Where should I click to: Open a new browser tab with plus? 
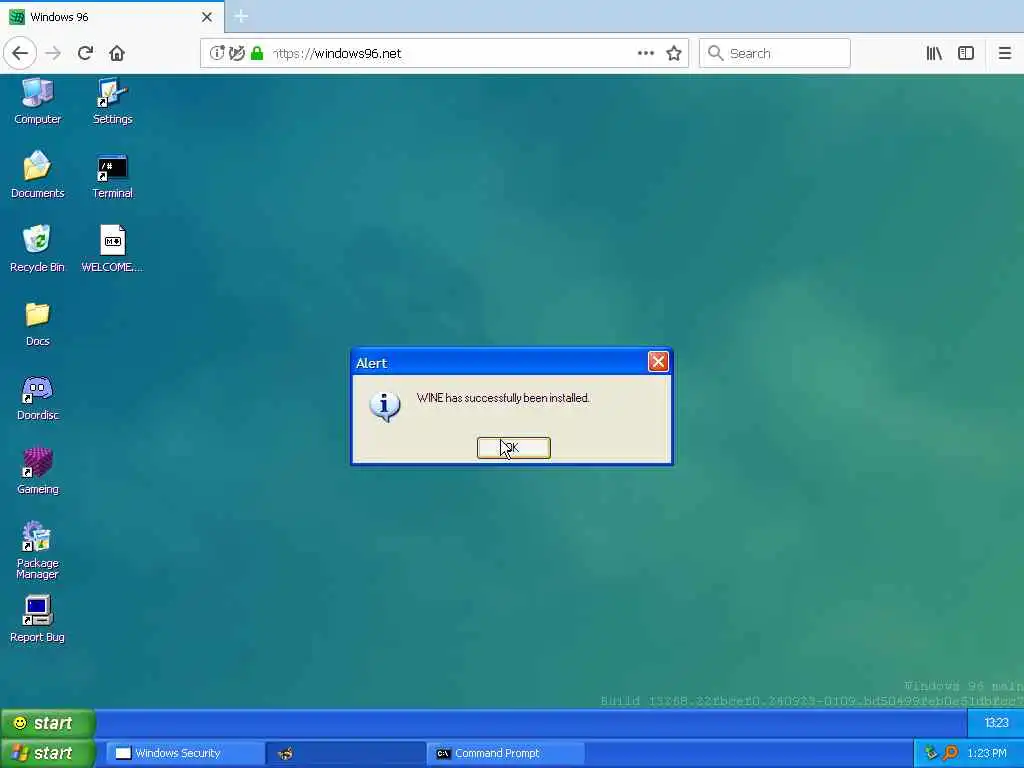coord(241,16)
